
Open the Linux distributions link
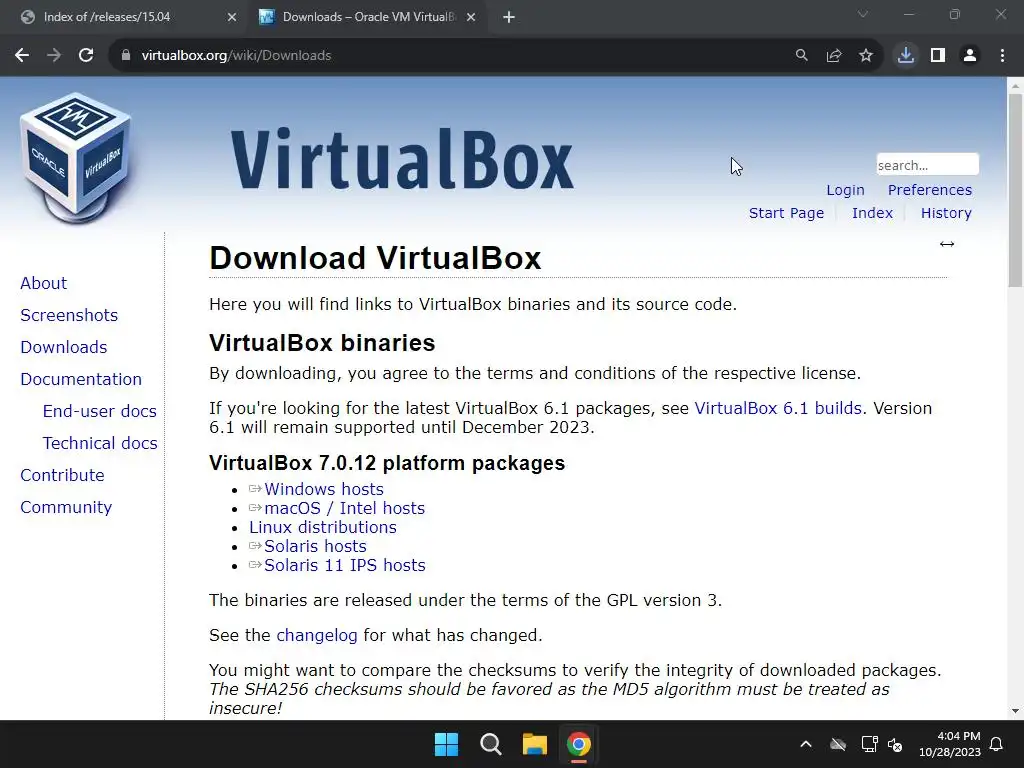[323, 527]
